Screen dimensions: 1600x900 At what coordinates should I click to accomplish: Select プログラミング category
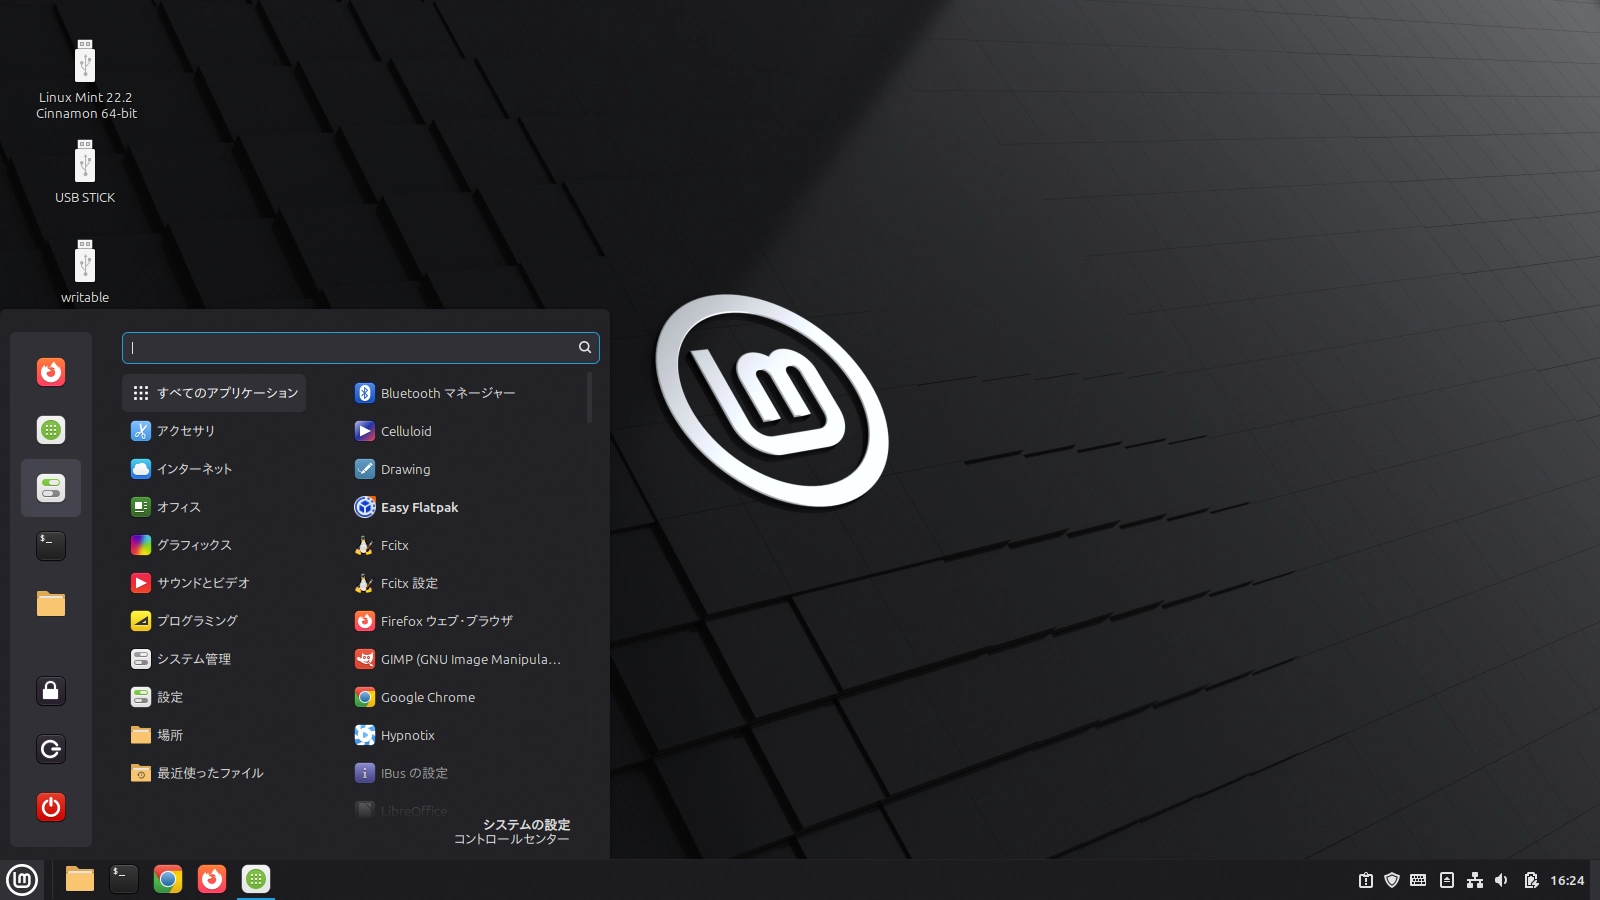214,621
